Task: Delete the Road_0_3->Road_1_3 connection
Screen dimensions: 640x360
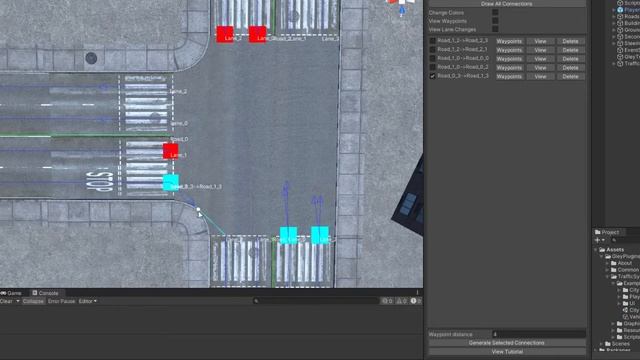Action: pyautogui.click(x=570, y=76)
